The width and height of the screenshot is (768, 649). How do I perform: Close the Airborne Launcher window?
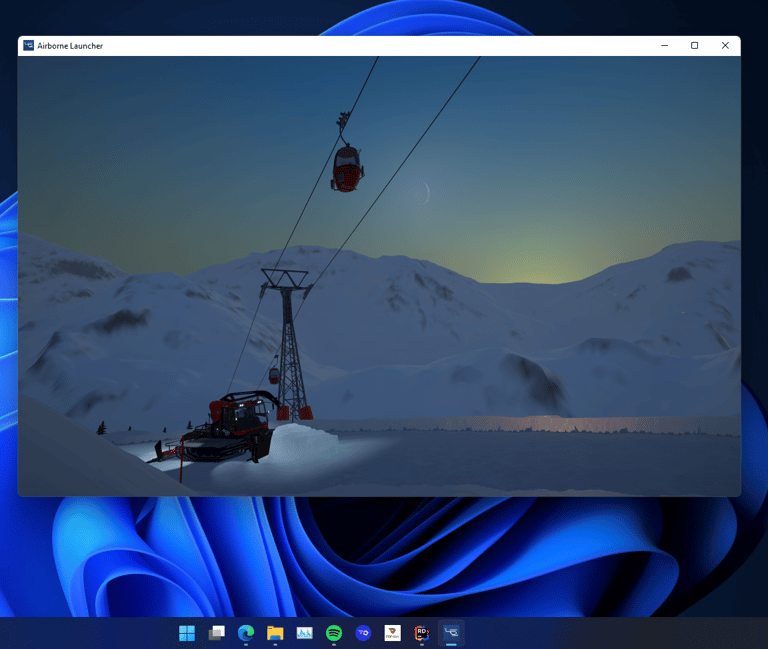pyautogui.click(x=725, y=46)
